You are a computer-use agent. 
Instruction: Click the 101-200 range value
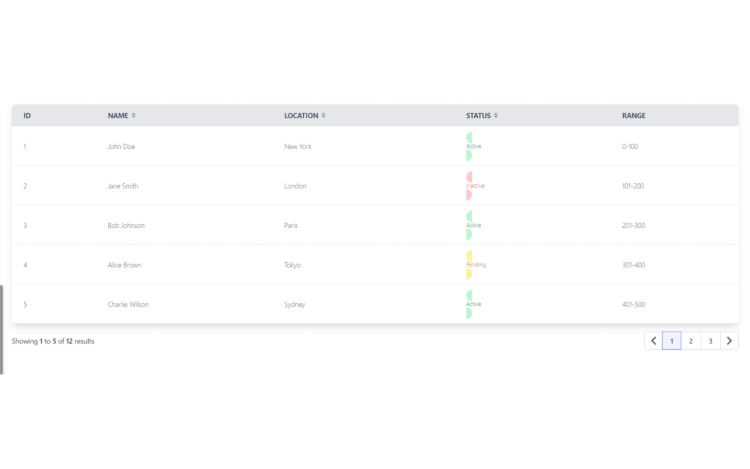pos(632,186)
